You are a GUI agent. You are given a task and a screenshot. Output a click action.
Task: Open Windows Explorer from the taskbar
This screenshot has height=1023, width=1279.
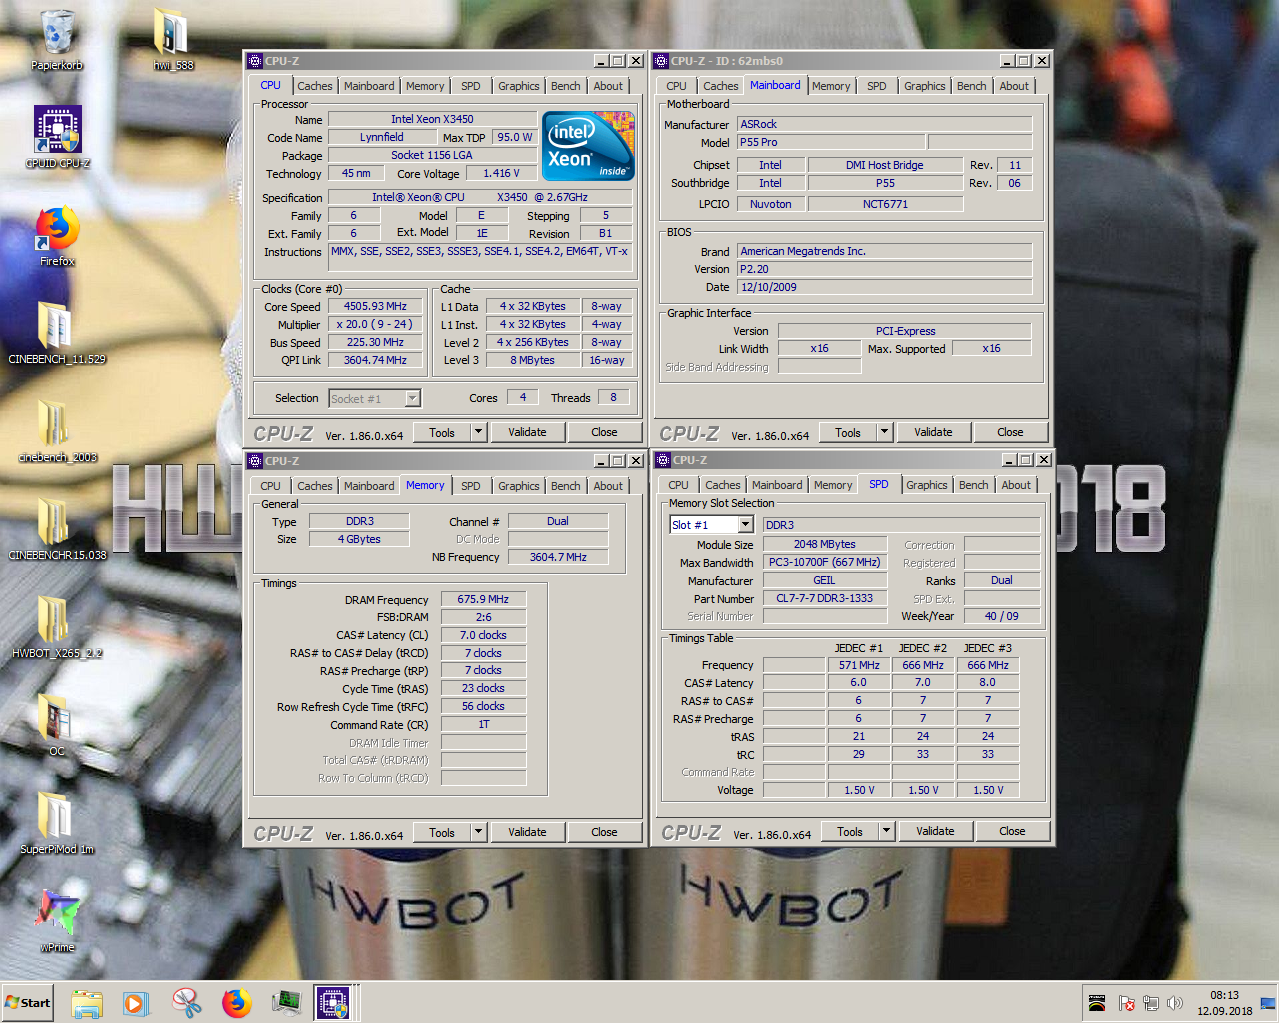click(87, 1003)
